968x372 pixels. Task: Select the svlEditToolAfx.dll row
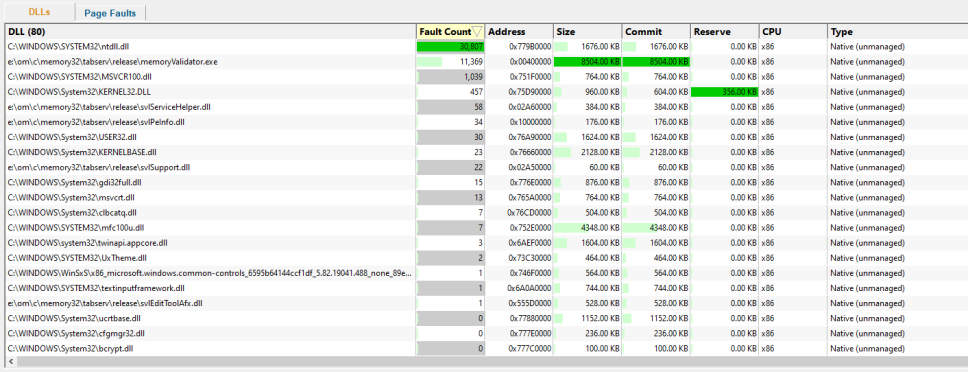pos(486,304)
